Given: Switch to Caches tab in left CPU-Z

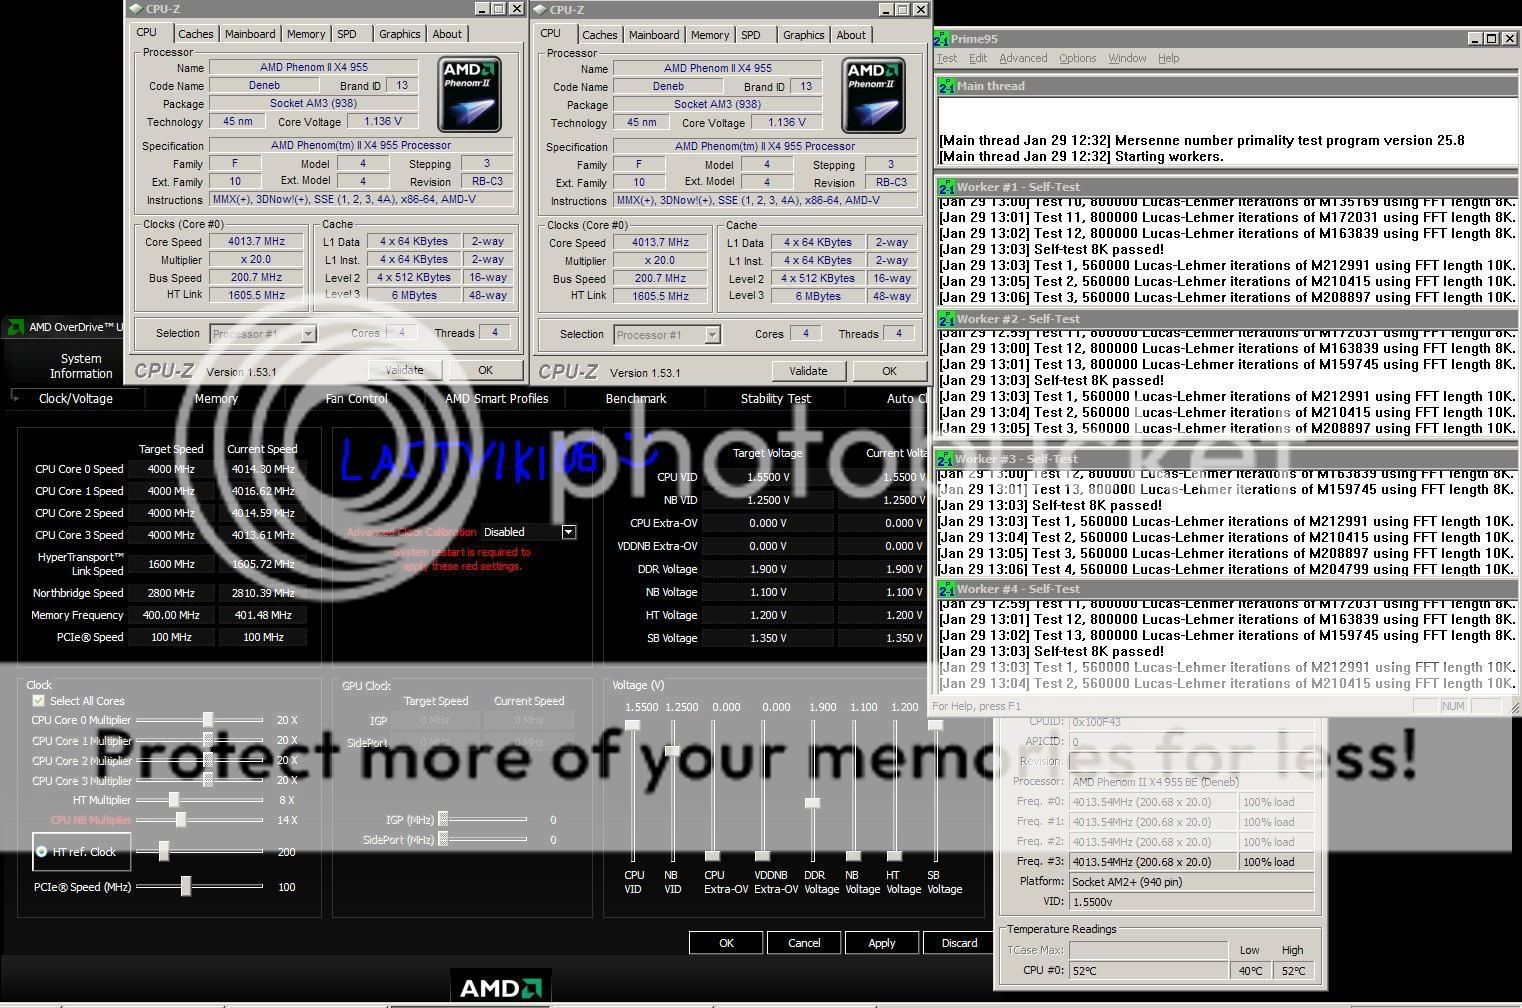Looking at the screenshot, I should point(196,34).
